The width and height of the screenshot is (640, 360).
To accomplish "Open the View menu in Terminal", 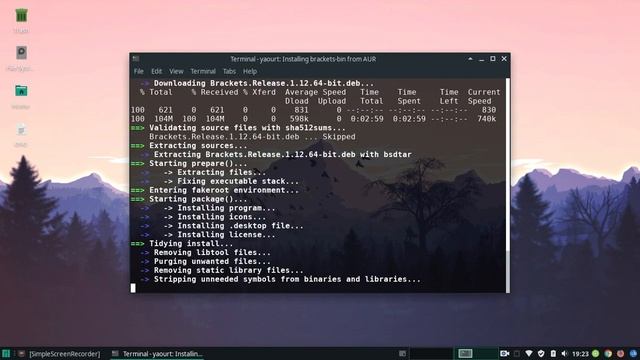I will point(176,71).
